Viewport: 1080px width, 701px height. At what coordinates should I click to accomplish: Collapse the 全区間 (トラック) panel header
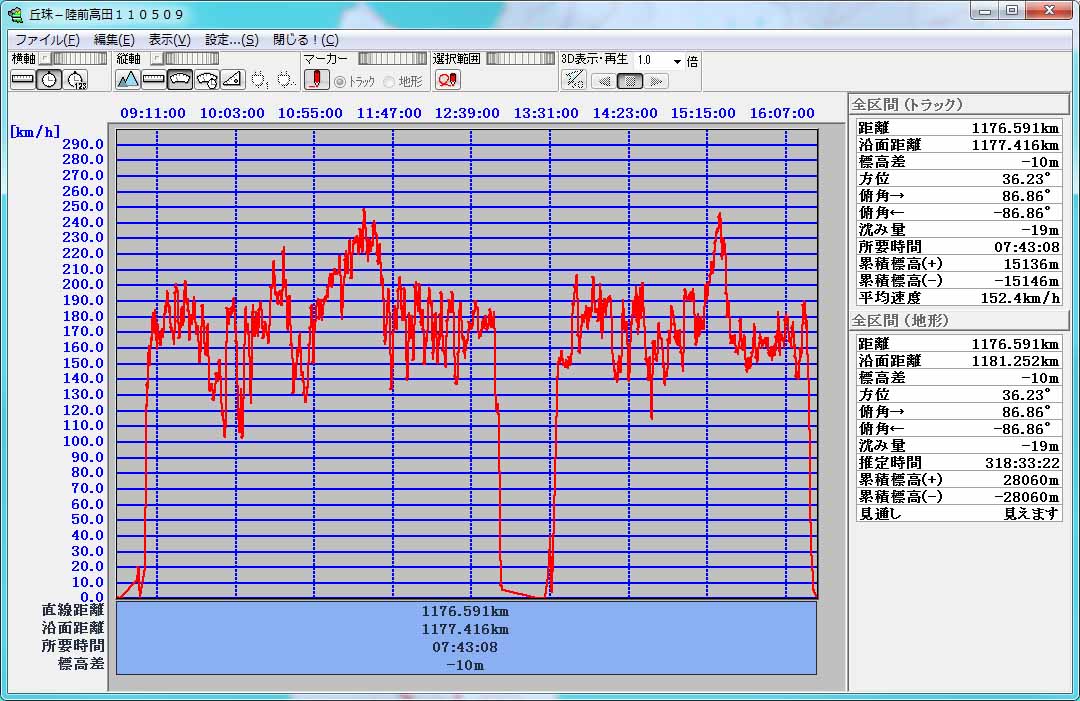pyautogui.click(x=957, y=104)
